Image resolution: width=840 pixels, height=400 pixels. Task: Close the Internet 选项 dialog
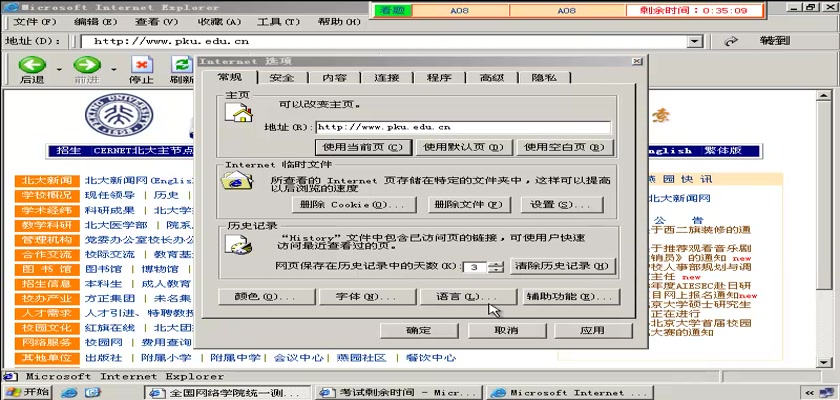[636, 62]
